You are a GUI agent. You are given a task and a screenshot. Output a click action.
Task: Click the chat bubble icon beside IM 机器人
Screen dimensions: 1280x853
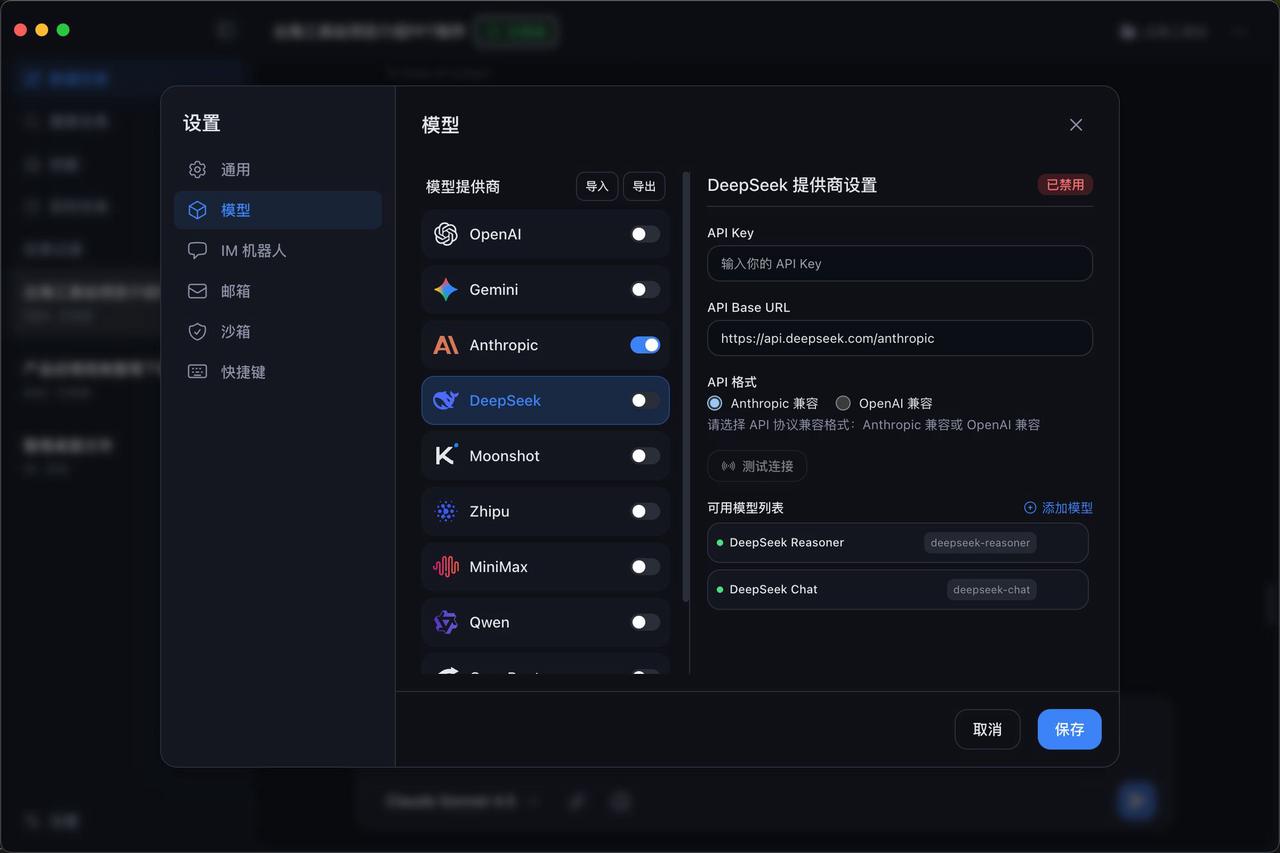click(x=198, y=250)
